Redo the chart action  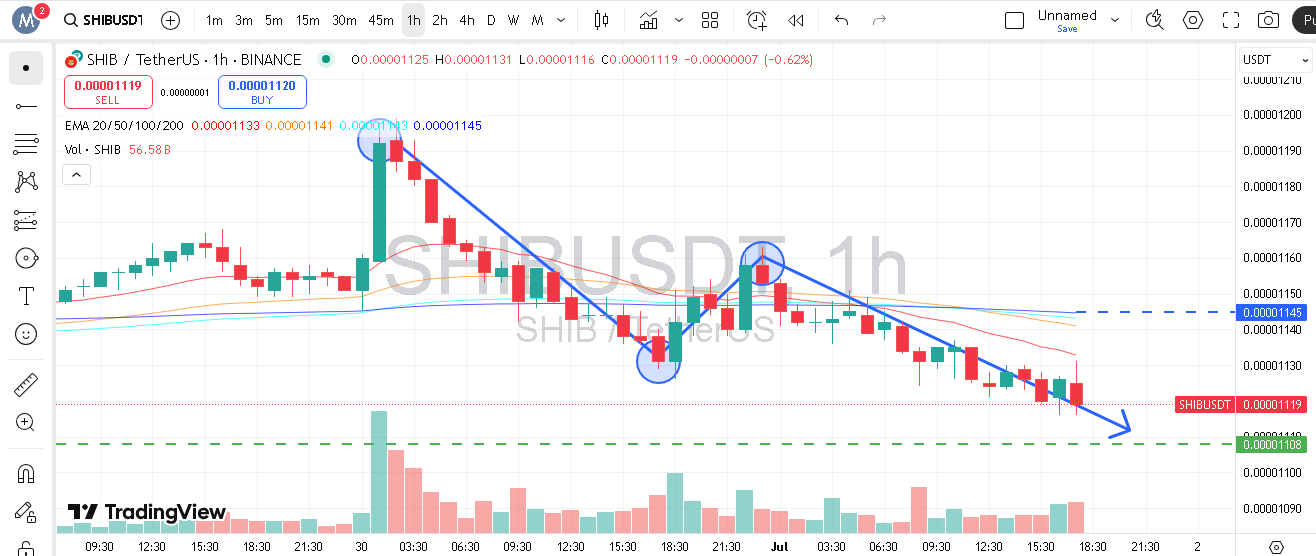[879, 20]
